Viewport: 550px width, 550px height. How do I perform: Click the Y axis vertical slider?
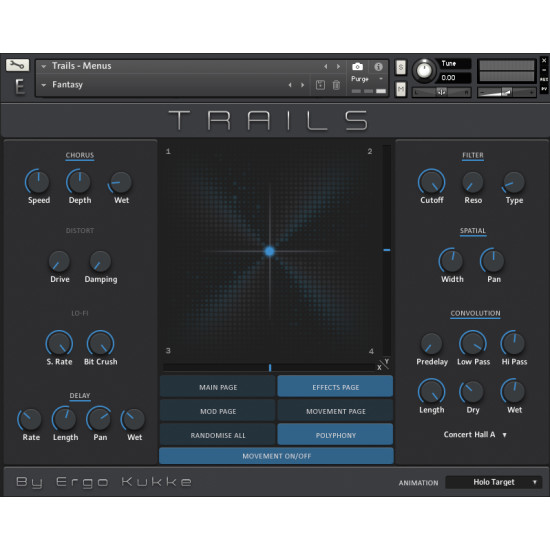(x=387, y=250)
